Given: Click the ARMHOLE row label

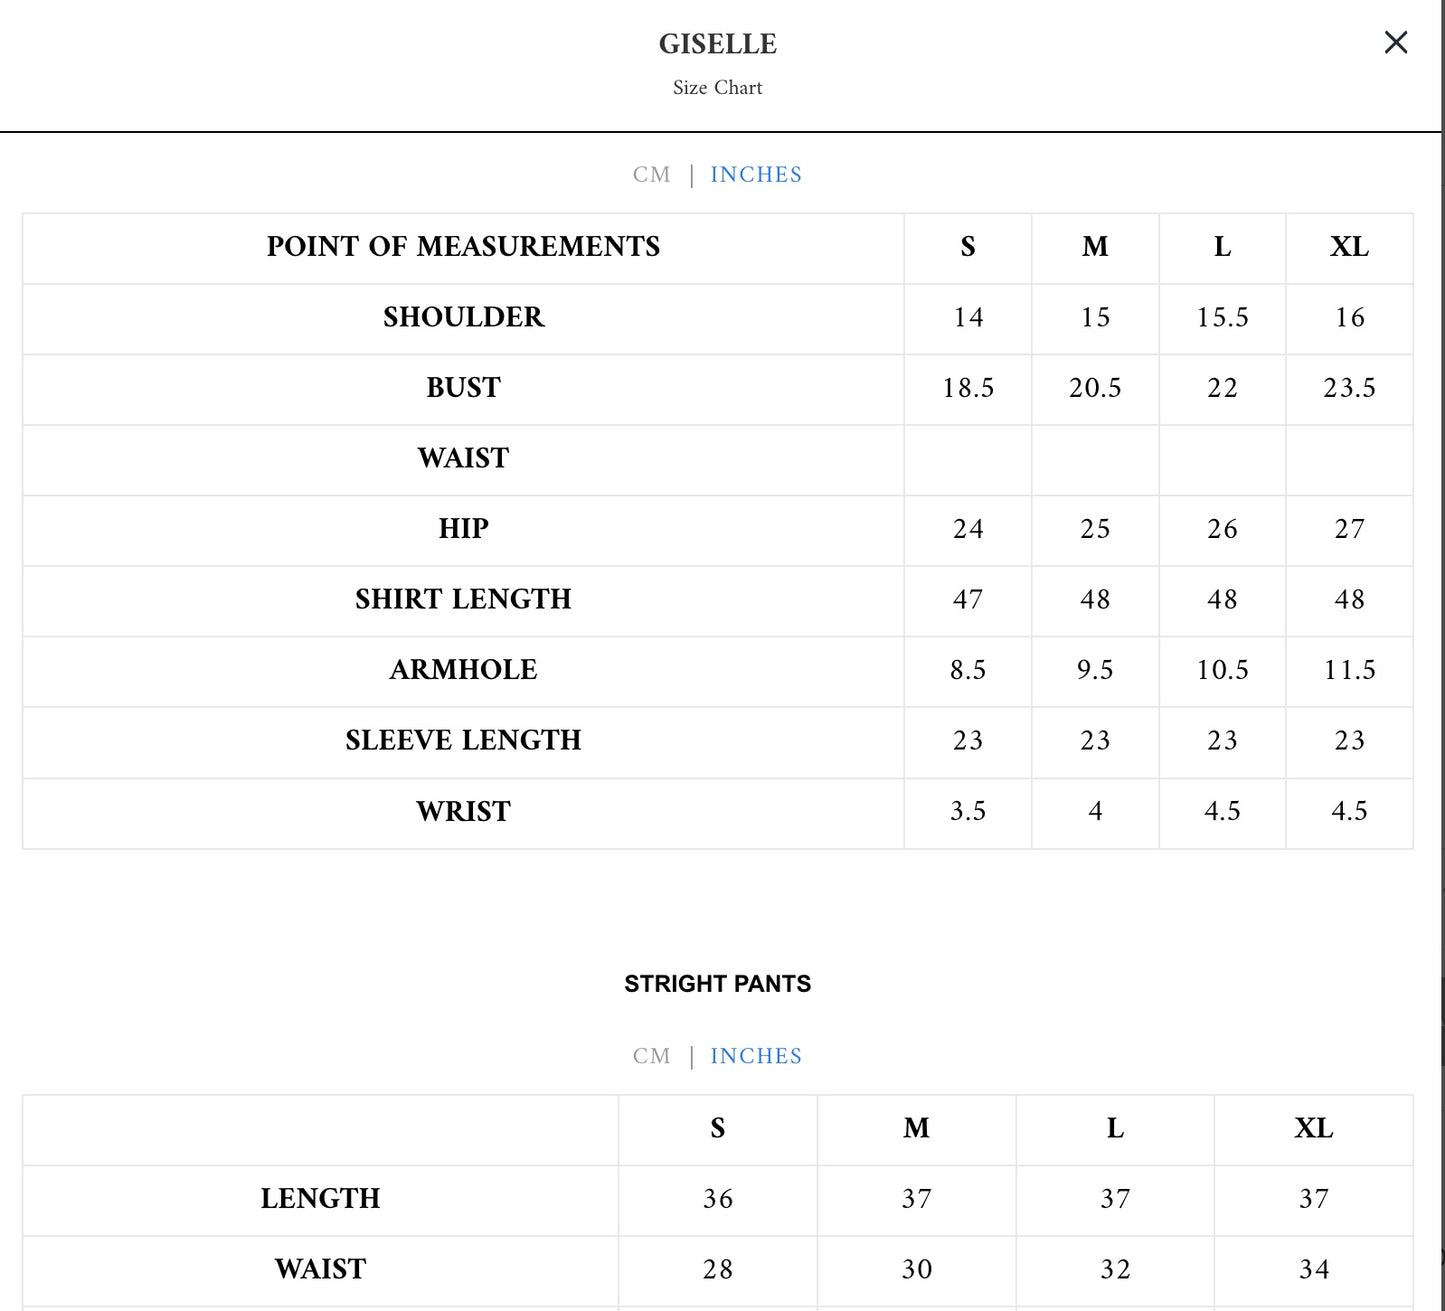Looking at the screenshot, I should pyautogui.click(x=463, y=670).
